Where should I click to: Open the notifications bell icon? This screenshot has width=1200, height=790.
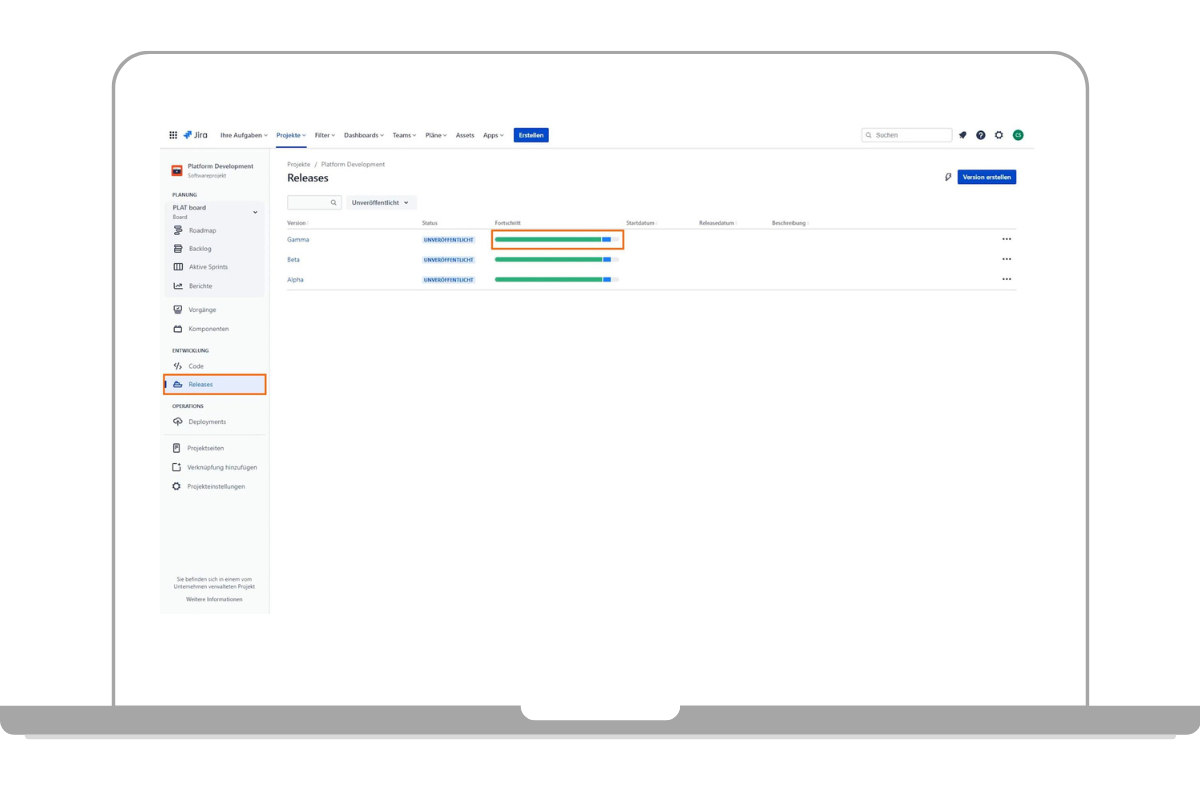(963, 135)
